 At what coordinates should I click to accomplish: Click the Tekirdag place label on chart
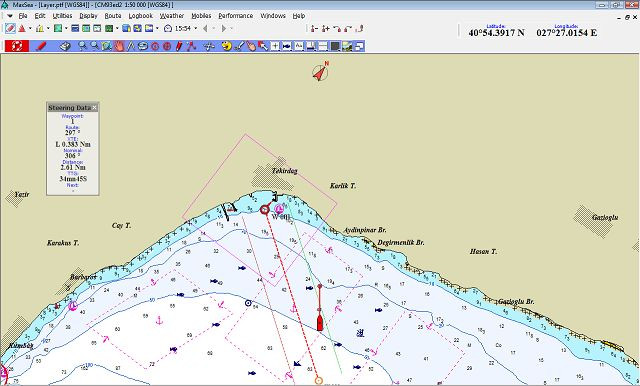[284, 171]
